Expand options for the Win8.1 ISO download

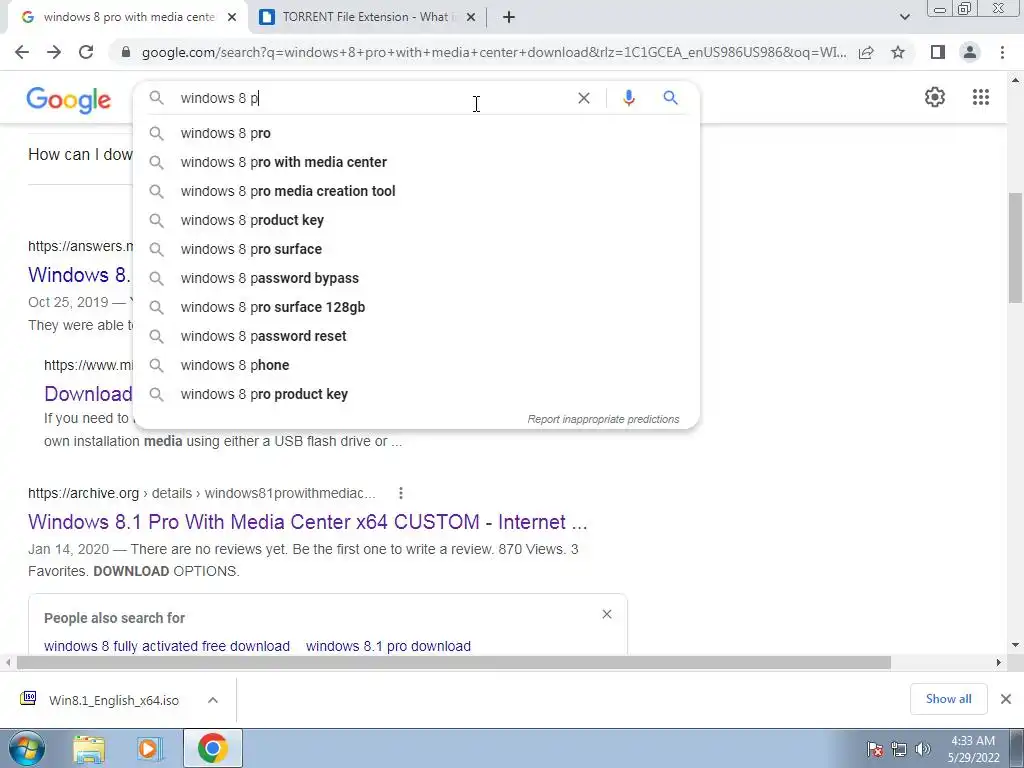[x=213, y=700]
